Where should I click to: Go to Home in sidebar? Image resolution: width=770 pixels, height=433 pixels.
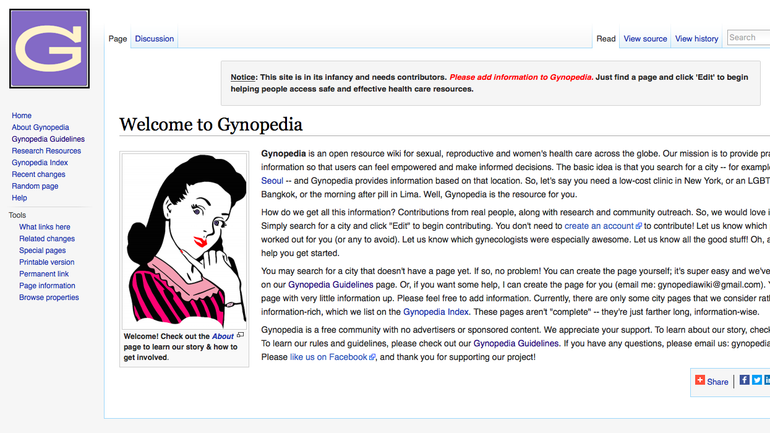coord(22,115)
